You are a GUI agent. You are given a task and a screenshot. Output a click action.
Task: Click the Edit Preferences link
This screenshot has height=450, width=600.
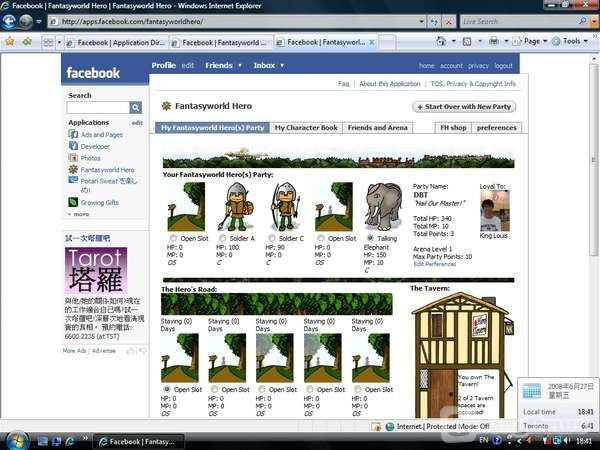[x=435, y=264]
